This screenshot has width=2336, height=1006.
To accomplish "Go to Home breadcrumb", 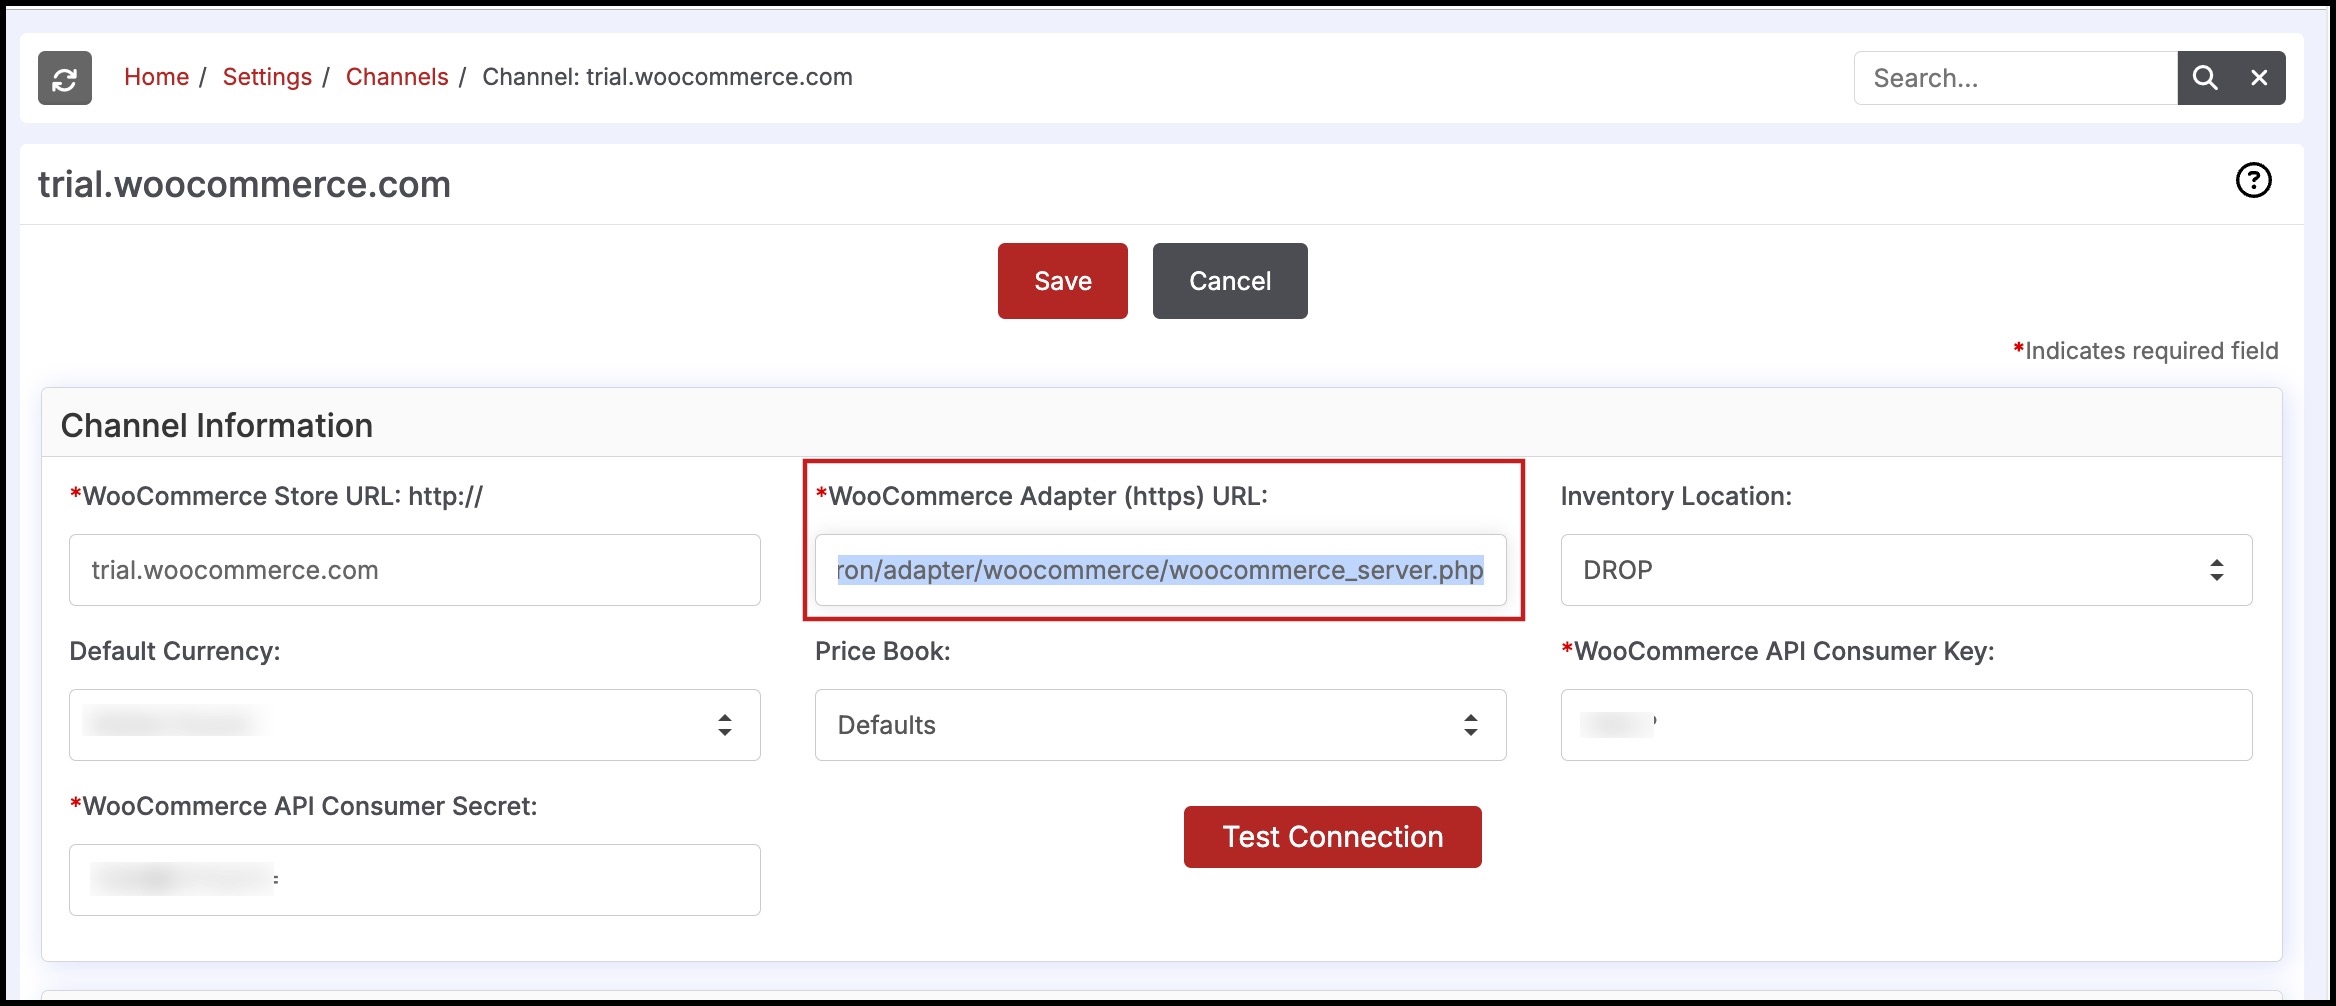I will (x=156, y=77).
